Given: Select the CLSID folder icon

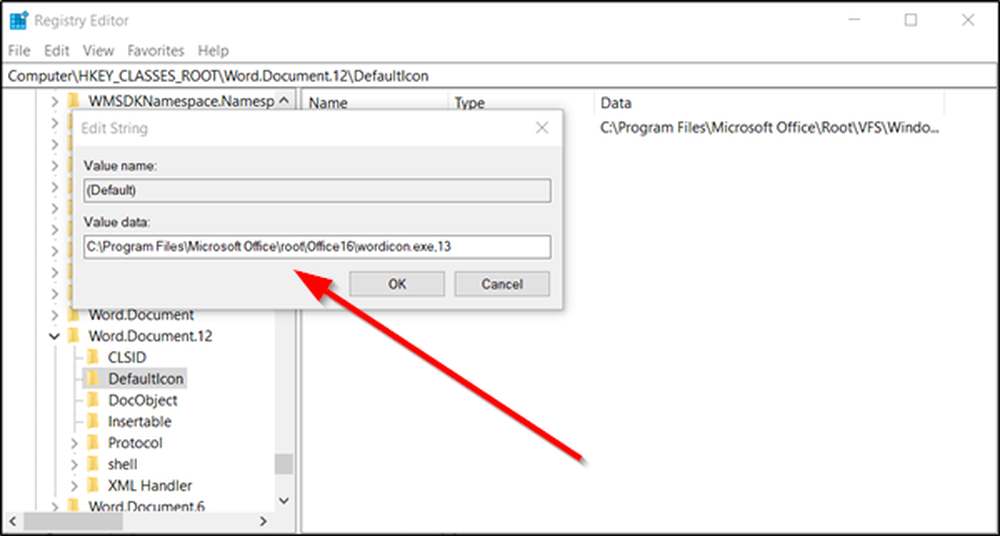Looking at the screenshot, I should pyautogui.click(x=93, y=357).
